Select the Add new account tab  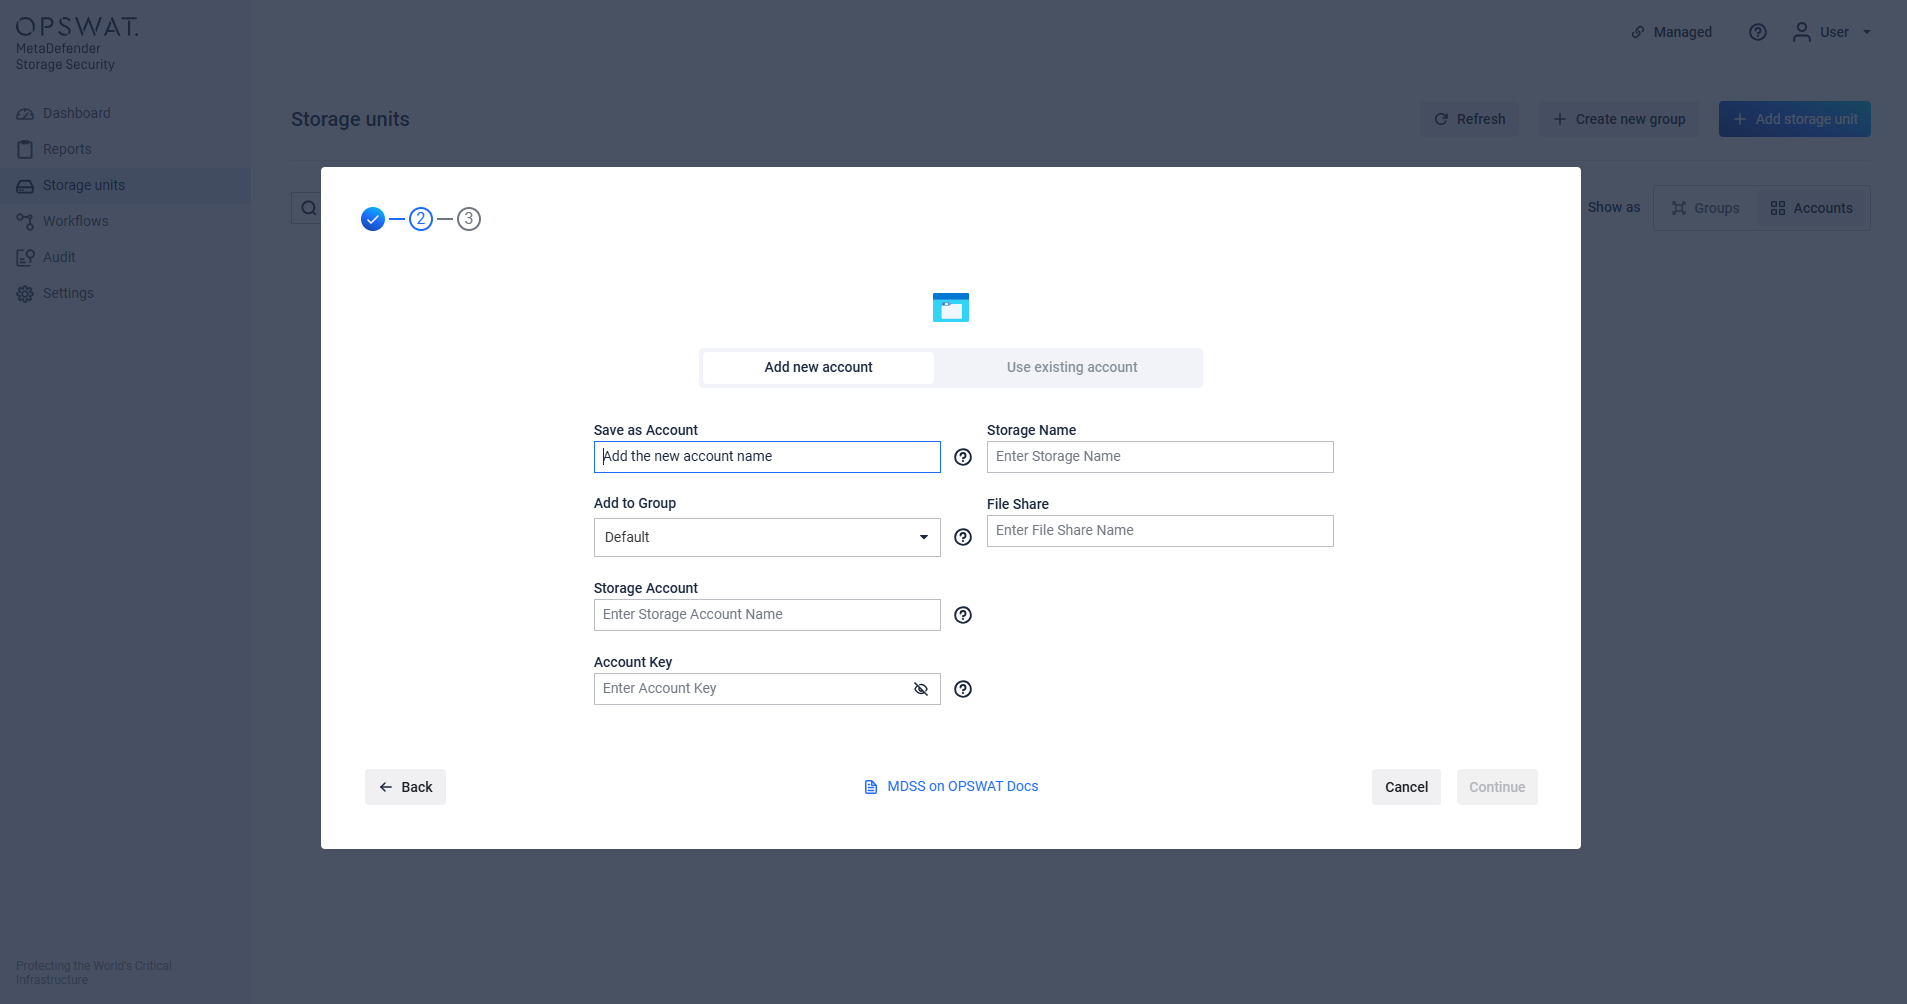(x=818, y=367)
